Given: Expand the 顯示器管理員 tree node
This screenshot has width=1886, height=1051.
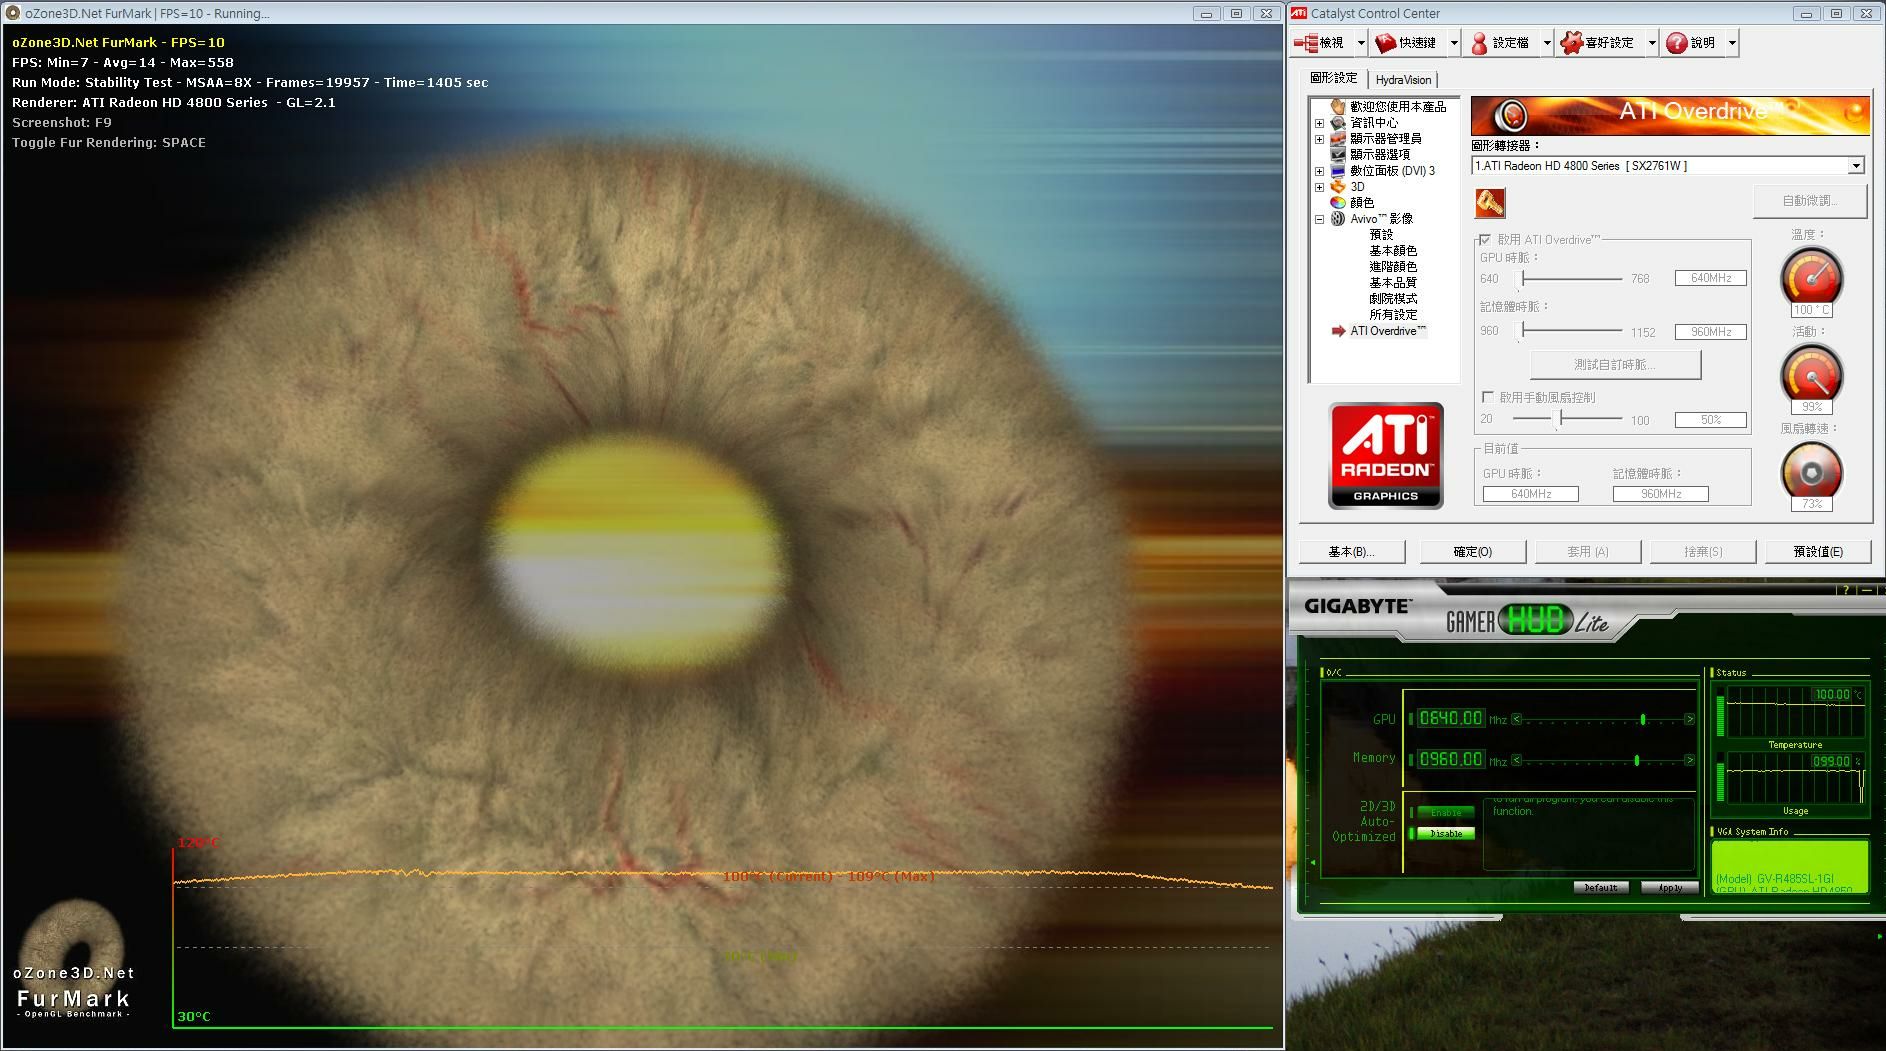Looking at the screenshot, I should pos(1319,139).
